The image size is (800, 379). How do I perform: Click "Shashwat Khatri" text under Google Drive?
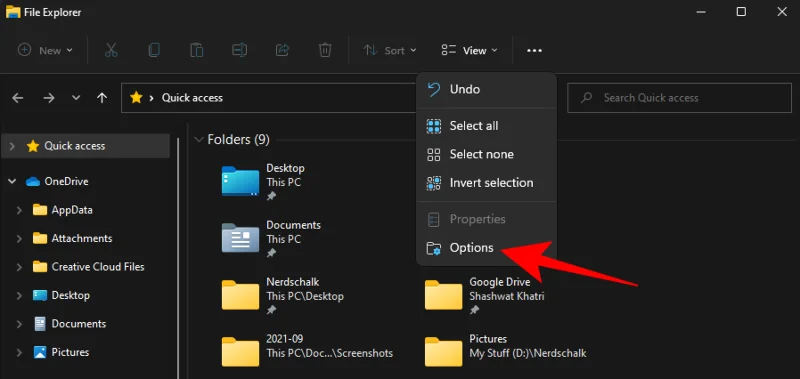pos(507,296)
